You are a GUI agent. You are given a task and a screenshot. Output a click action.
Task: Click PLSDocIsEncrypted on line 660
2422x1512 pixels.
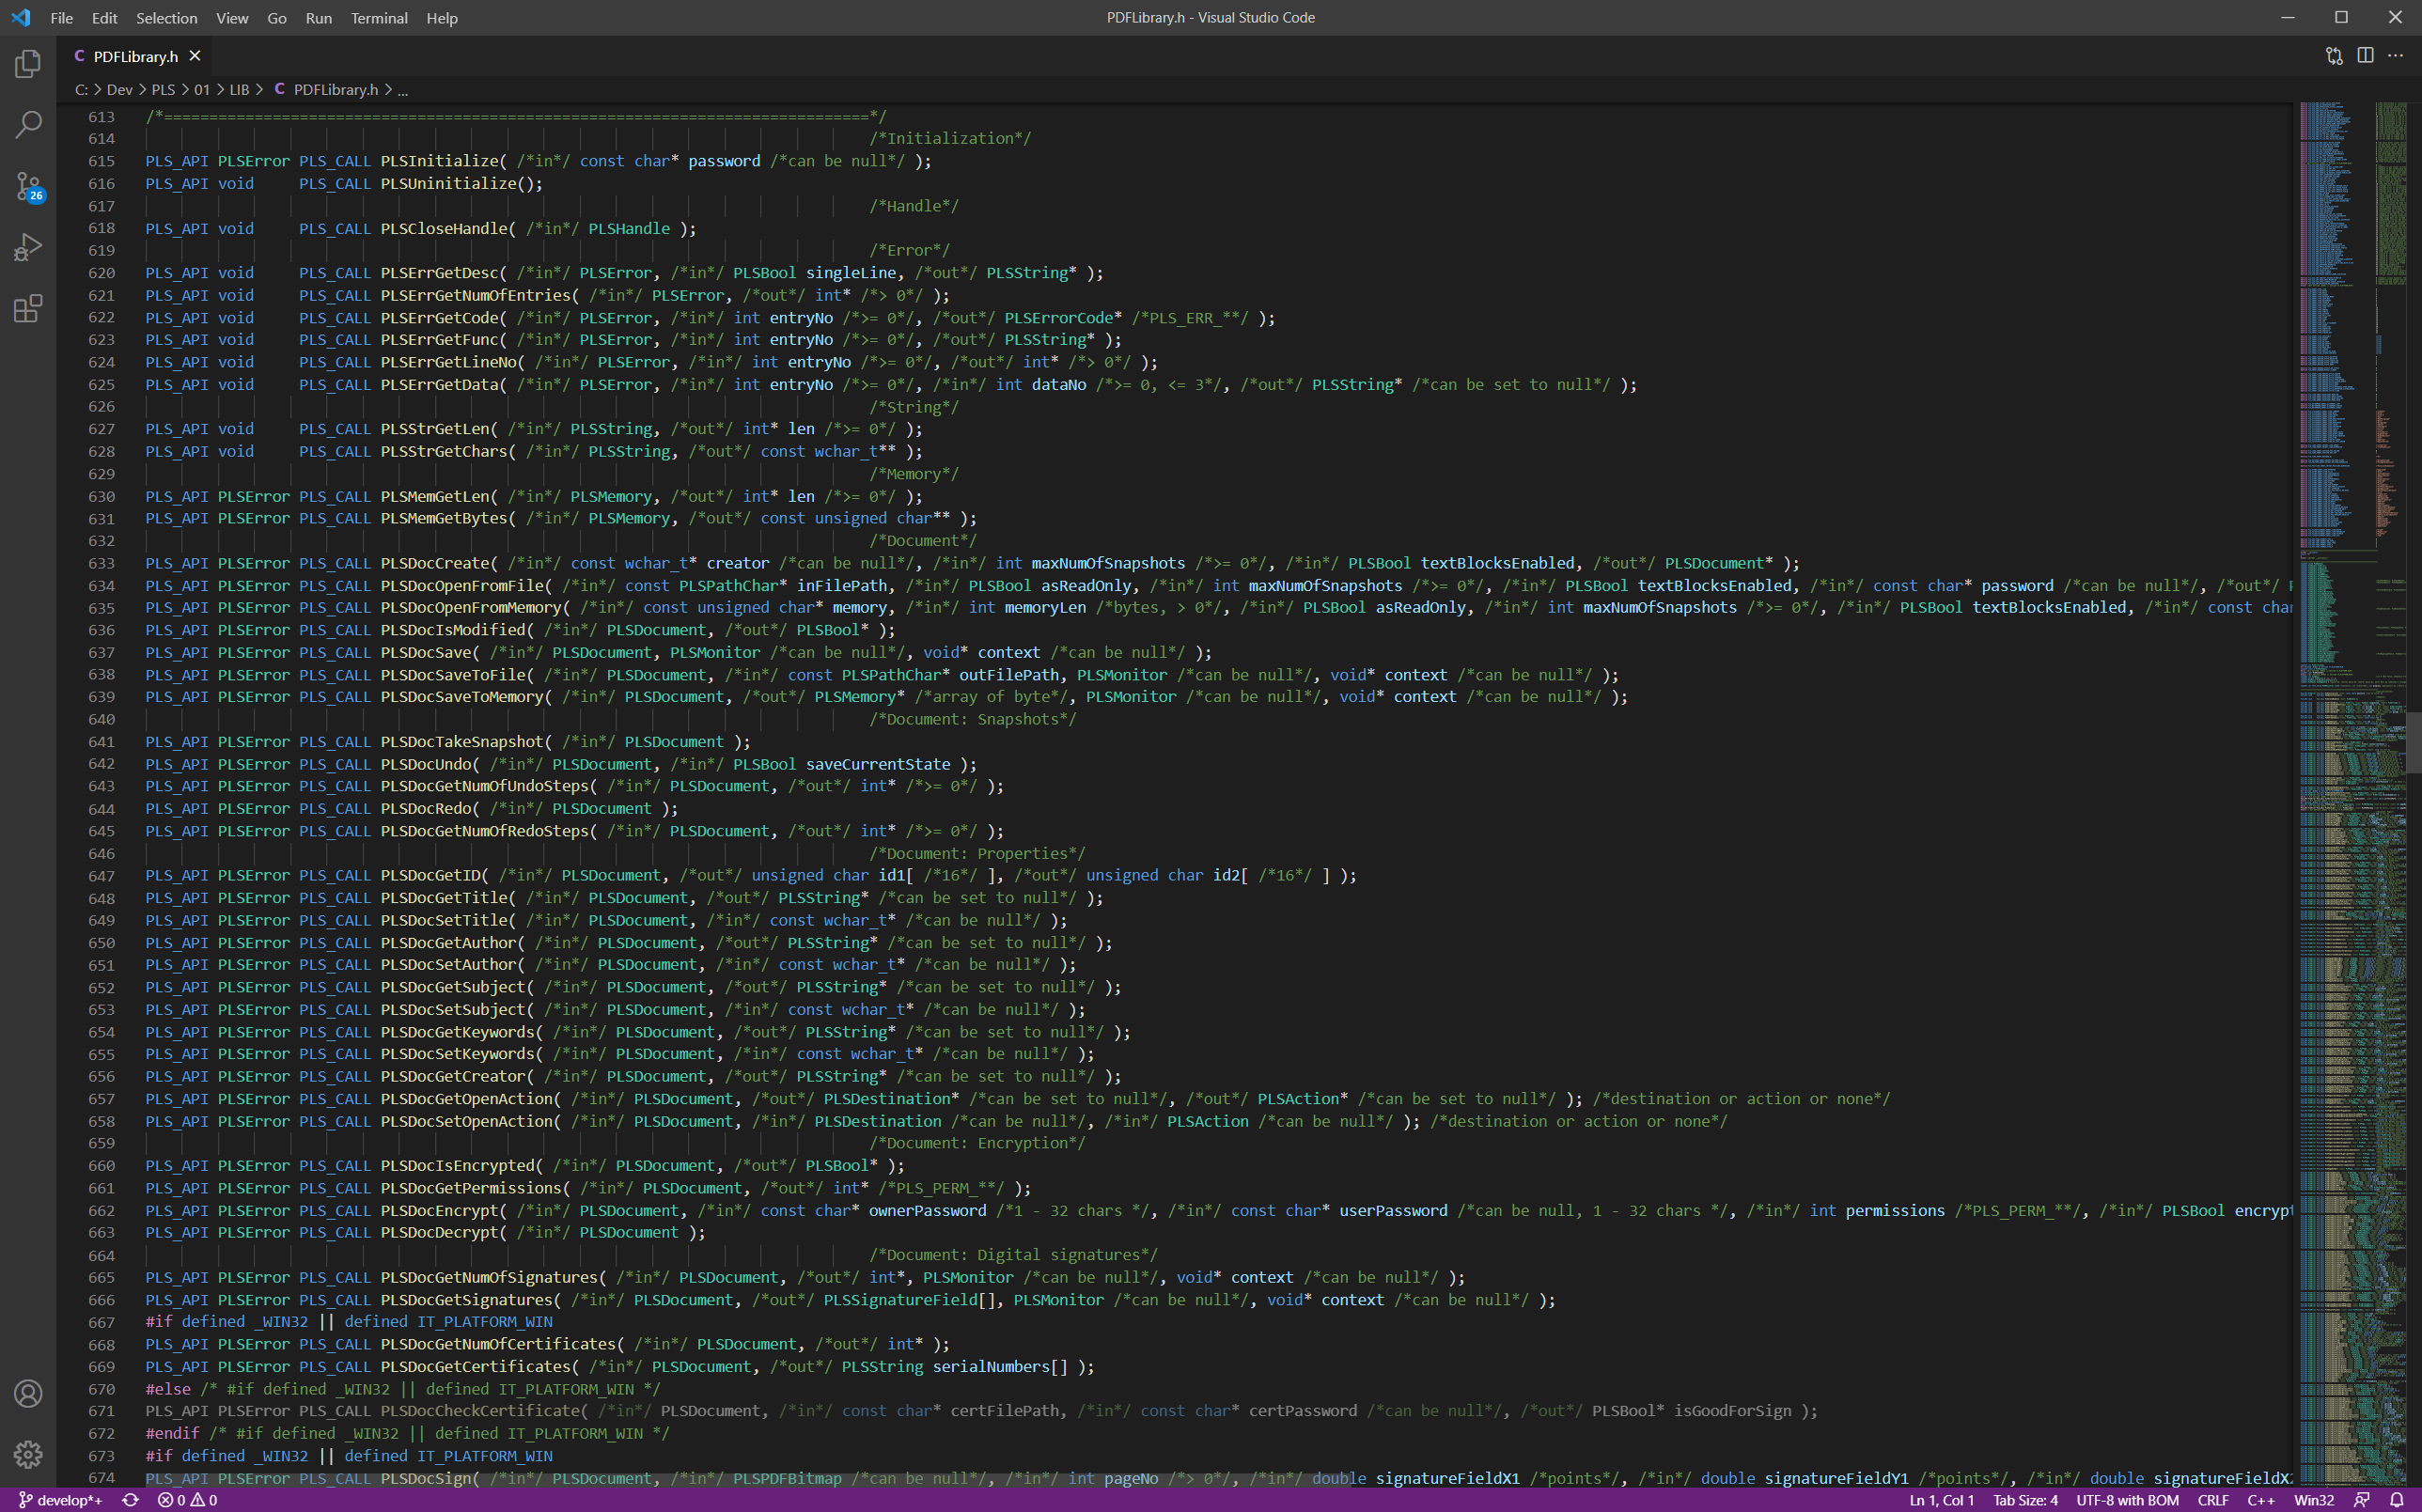pyautogui.click(x=457, y=1166)
